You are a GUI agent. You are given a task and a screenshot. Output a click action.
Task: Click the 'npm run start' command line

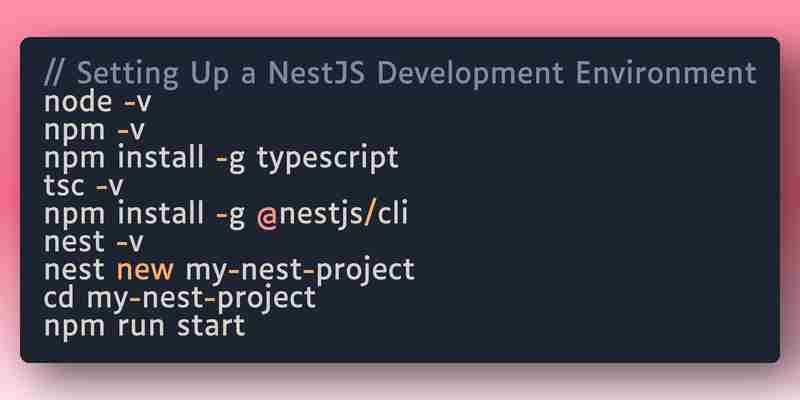[x=145, y=326]
